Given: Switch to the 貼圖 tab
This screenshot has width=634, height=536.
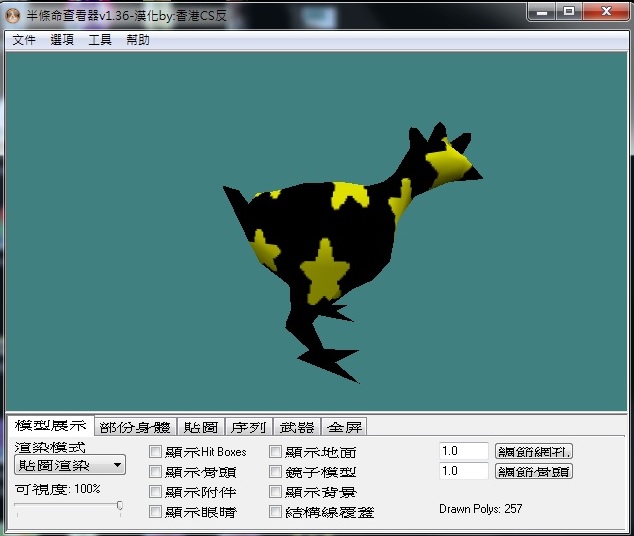Looking at the screenshot, I should click(203, 426).
